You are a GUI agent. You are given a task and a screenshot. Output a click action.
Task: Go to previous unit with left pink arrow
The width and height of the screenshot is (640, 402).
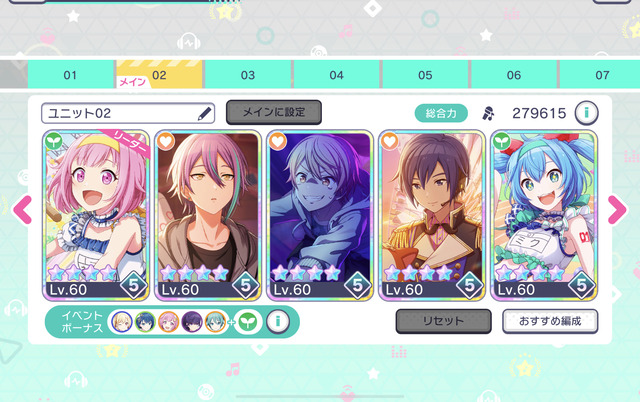(x=23, y=210)
